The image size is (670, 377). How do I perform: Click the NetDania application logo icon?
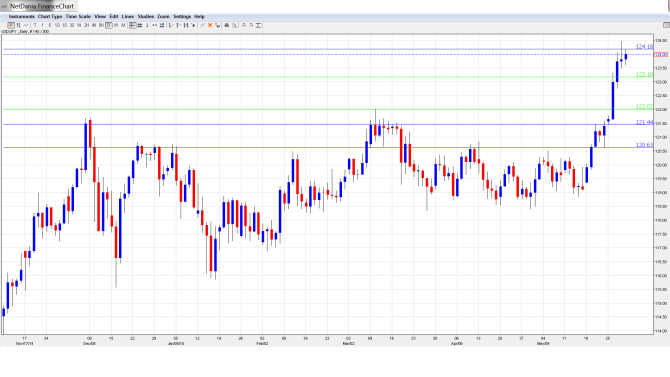coord(4,6)
